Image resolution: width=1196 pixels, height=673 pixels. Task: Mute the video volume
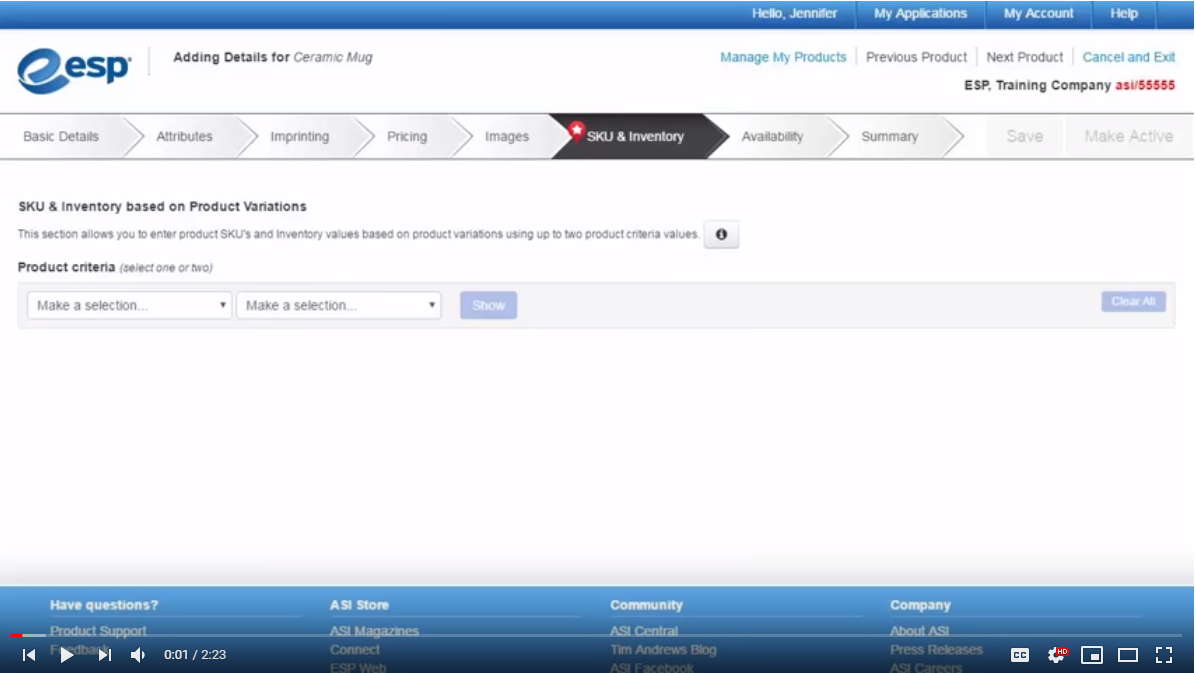tap(138, 655)
